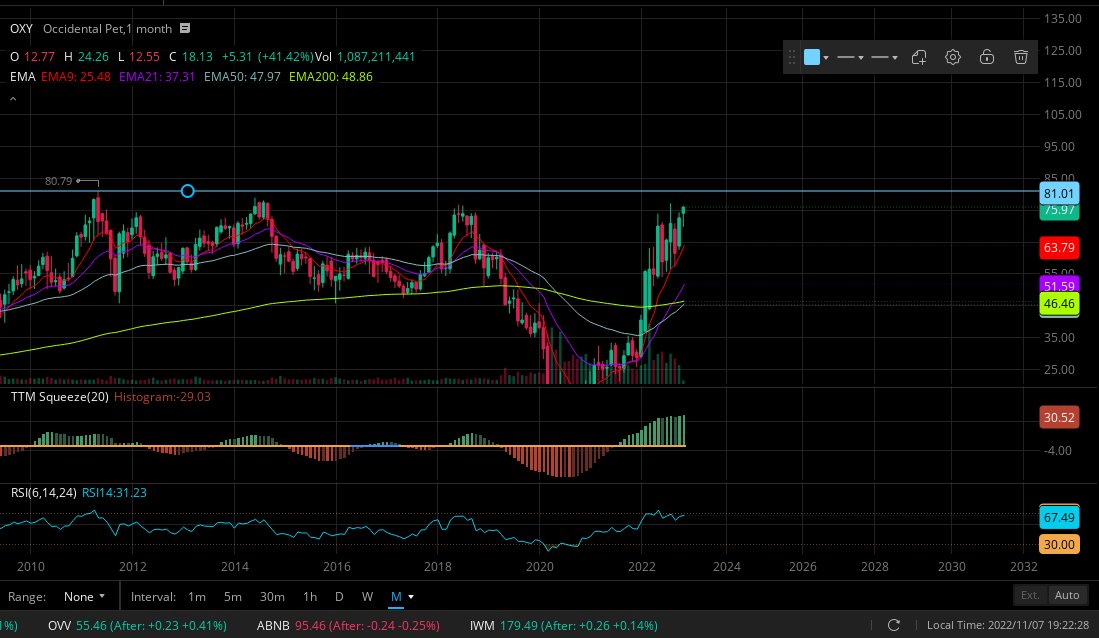This screenshot has height=638, width=1099.
Task: Select the 1h interval
Action: click(x=310, y=597)
